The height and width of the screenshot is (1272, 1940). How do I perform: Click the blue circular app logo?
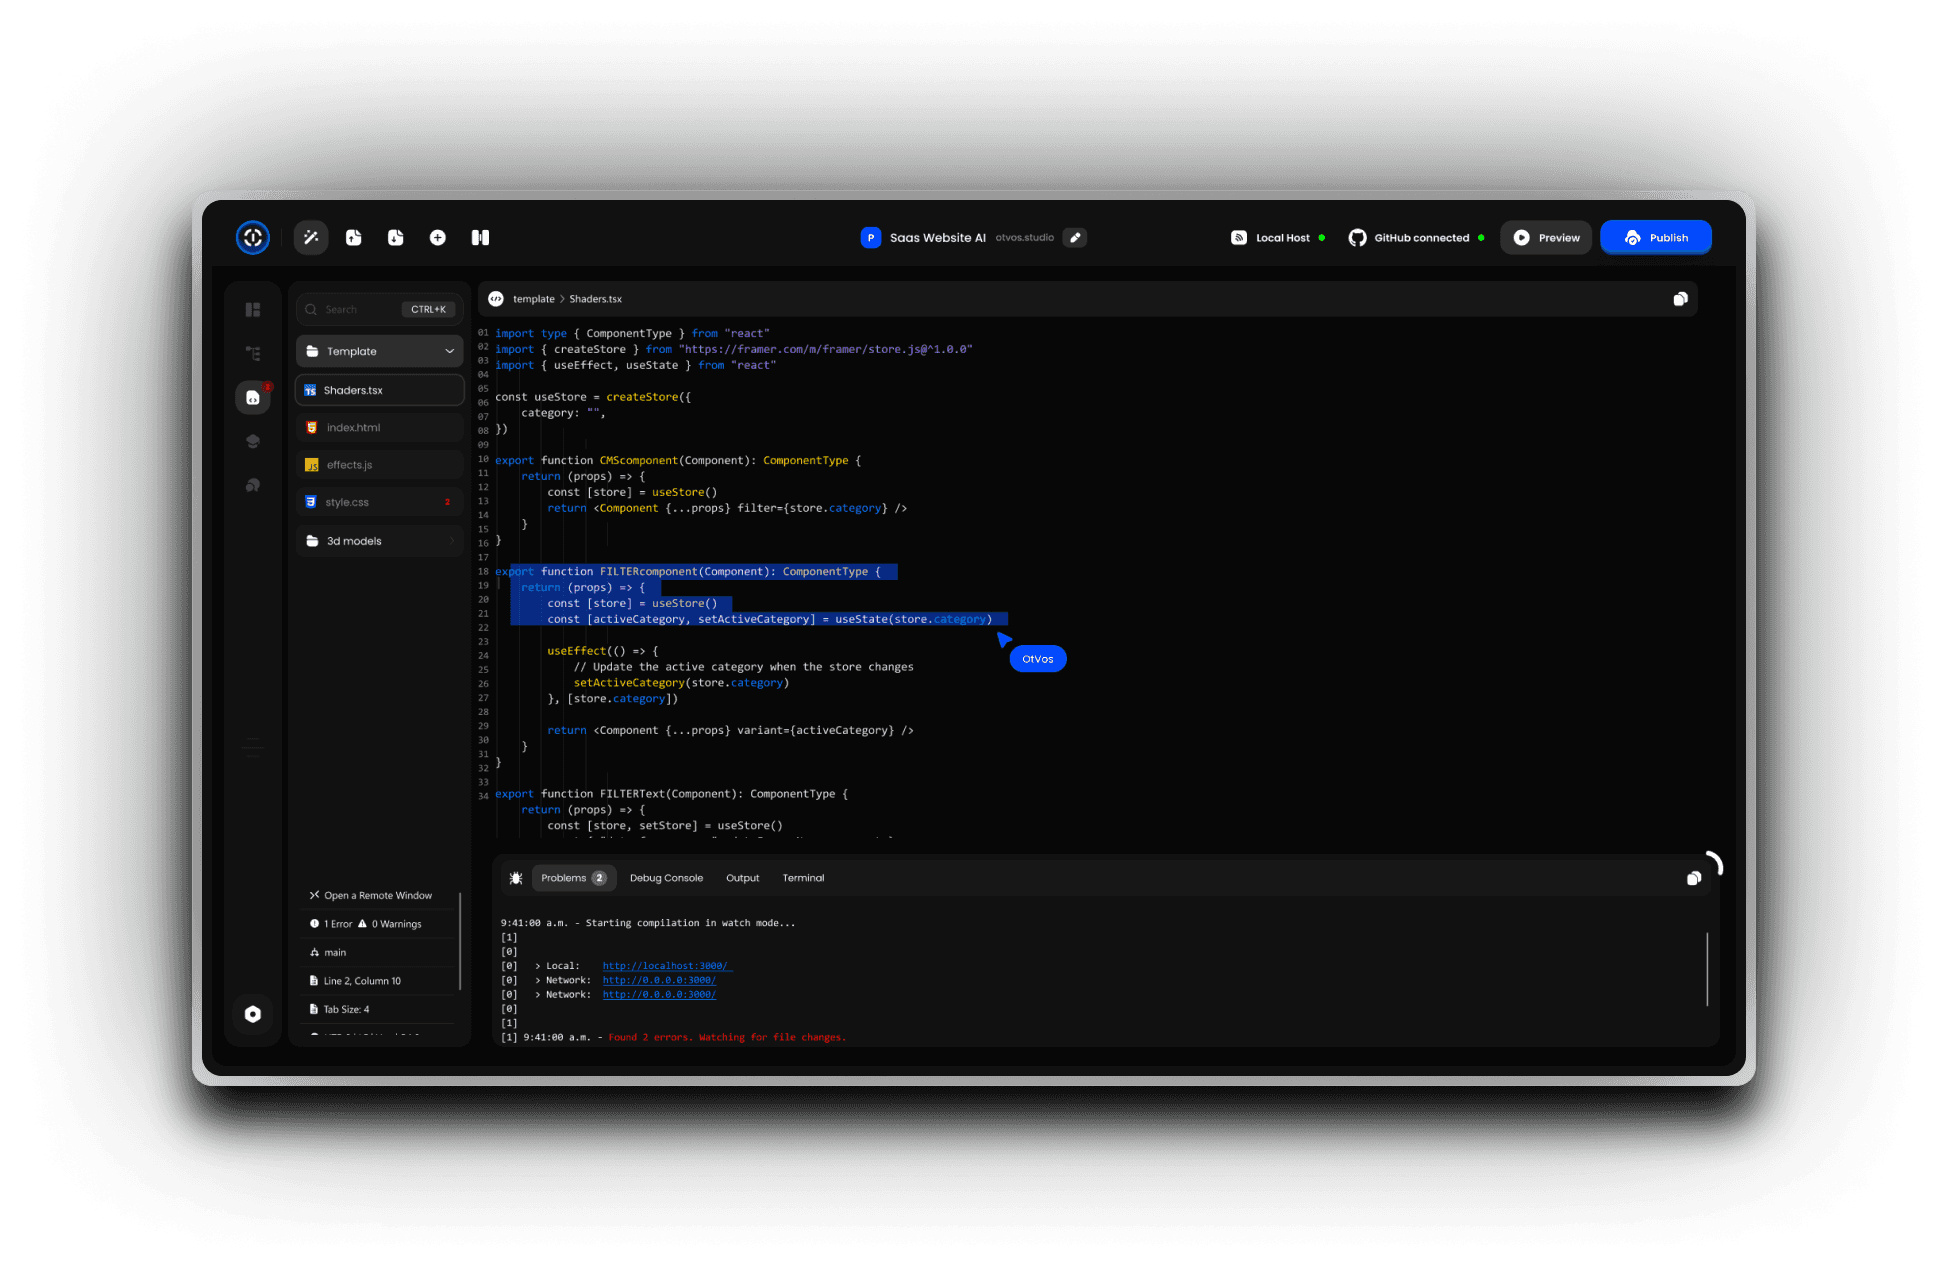253,238
